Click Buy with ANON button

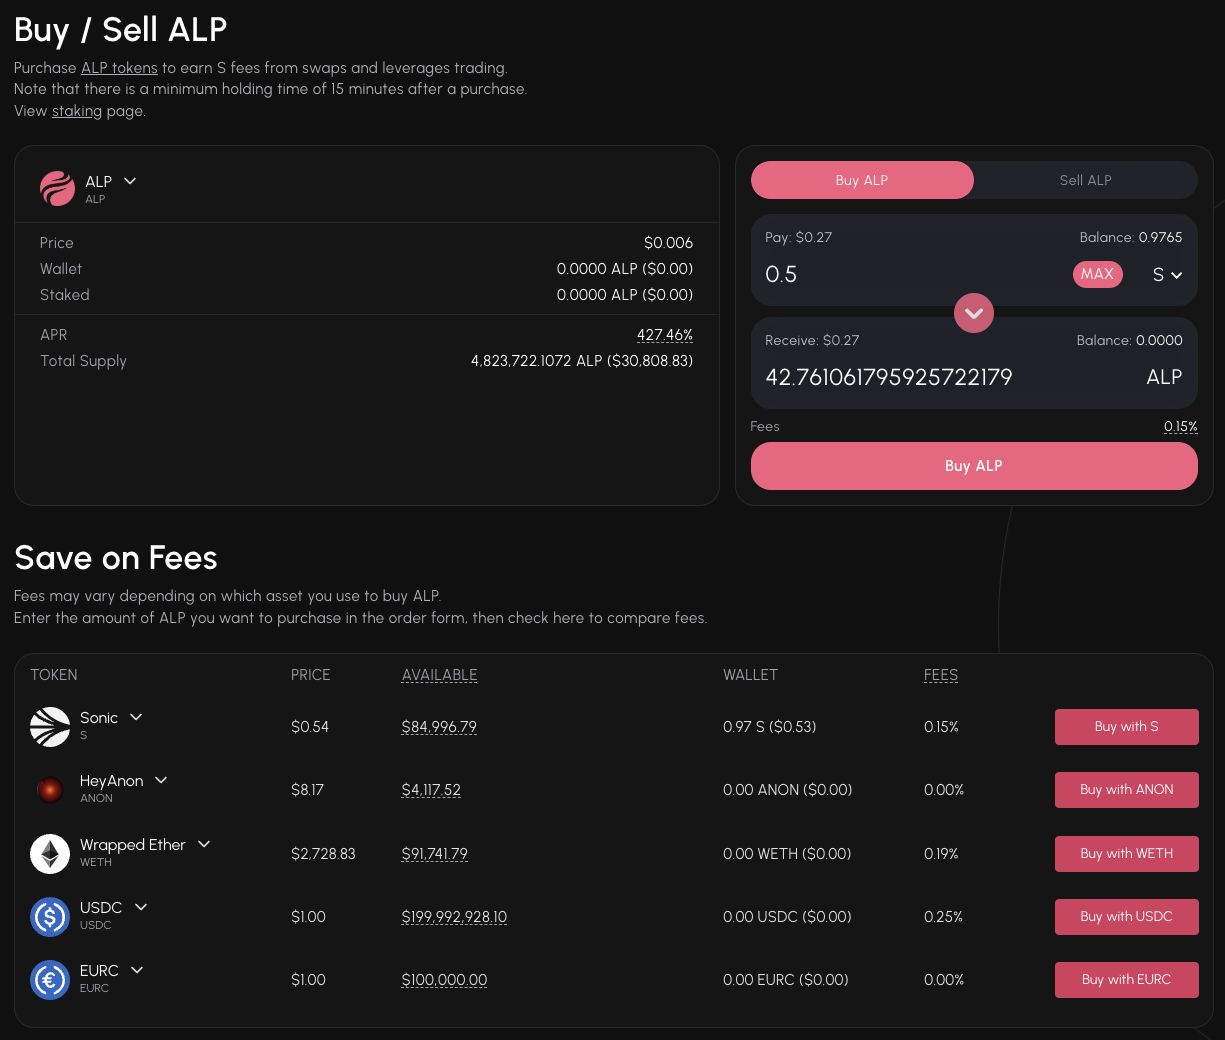pyautogui.click(x=1126, y=790)
